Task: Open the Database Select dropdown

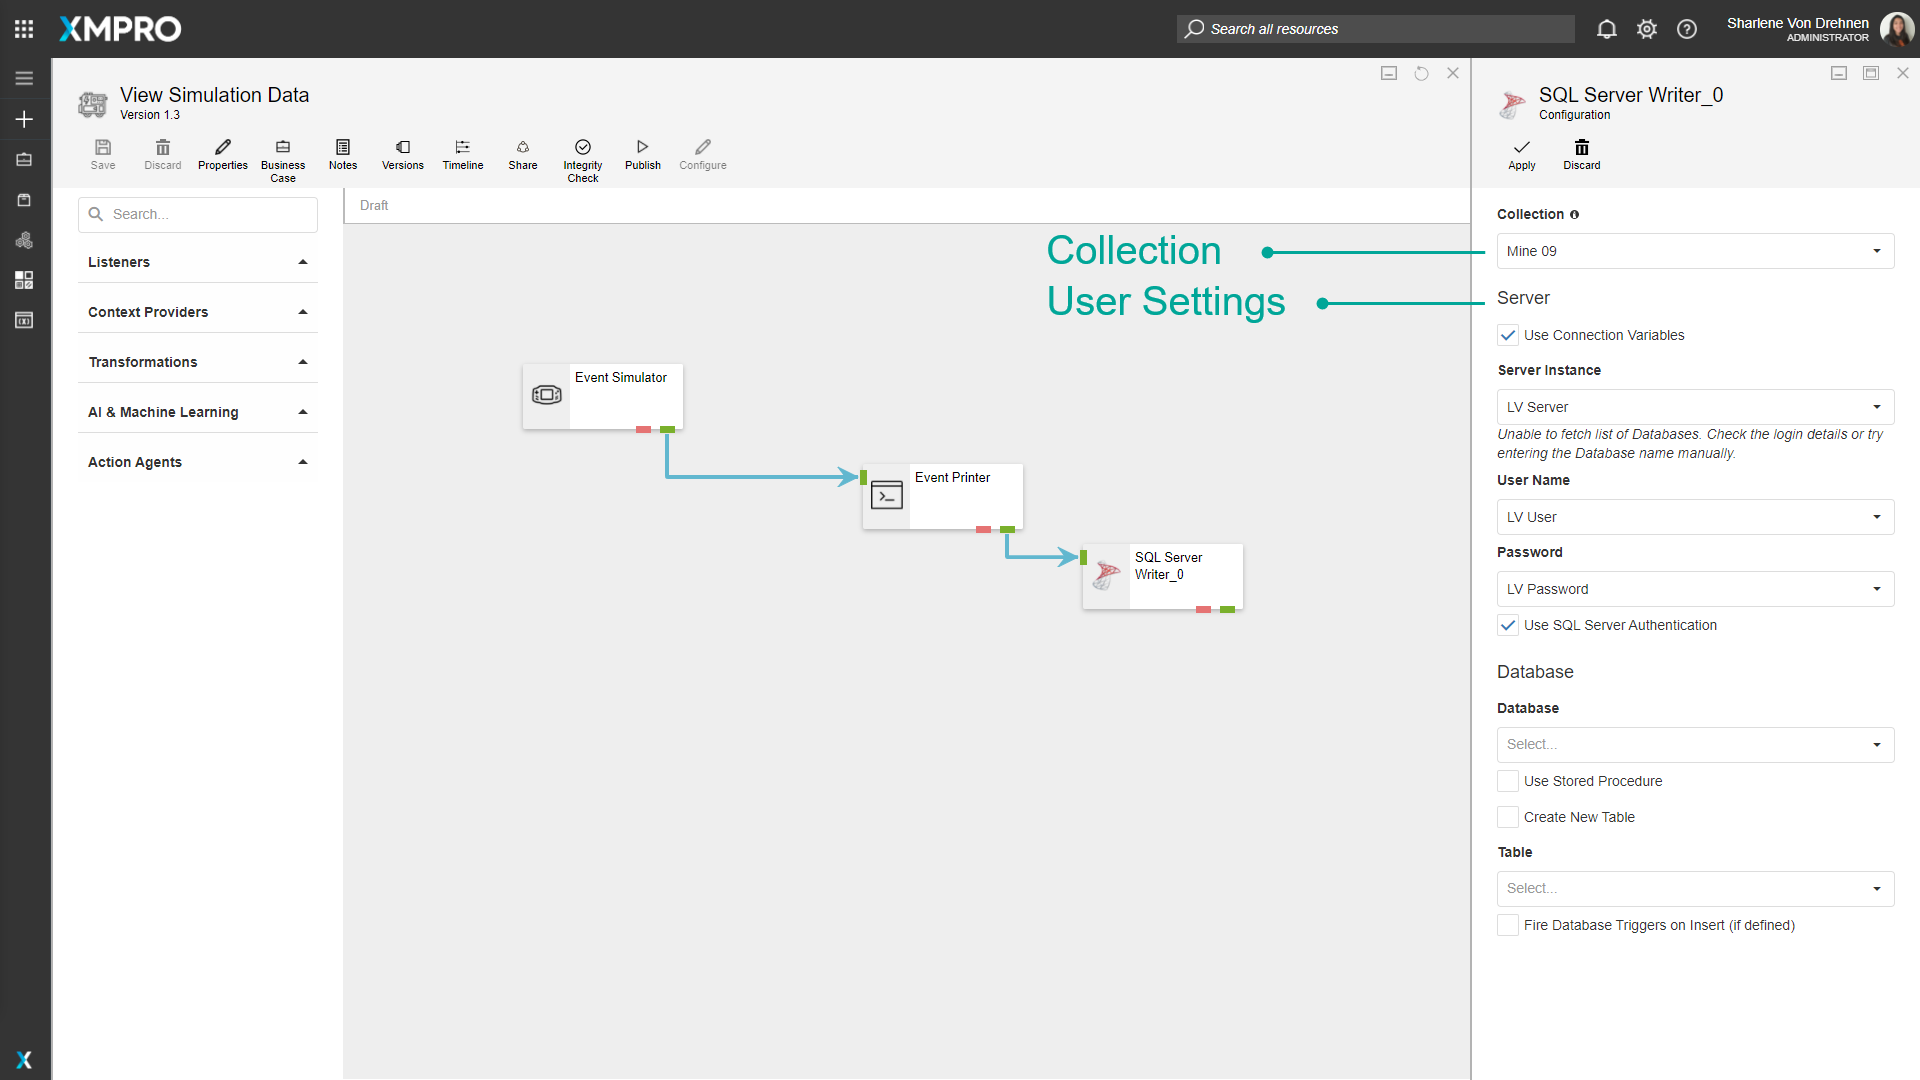Action: tap(1694, 744)
